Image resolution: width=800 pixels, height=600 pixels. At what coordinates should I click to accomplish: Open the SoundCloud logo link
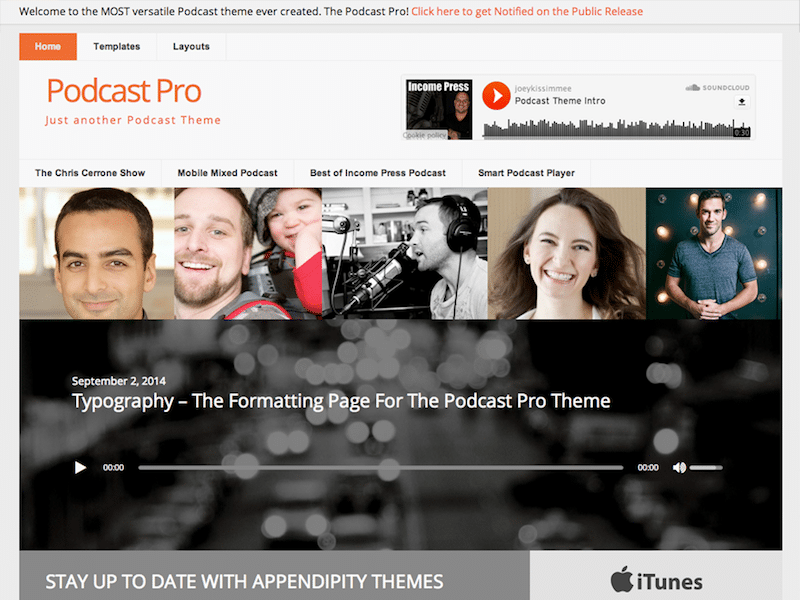[x=717, y=88]
